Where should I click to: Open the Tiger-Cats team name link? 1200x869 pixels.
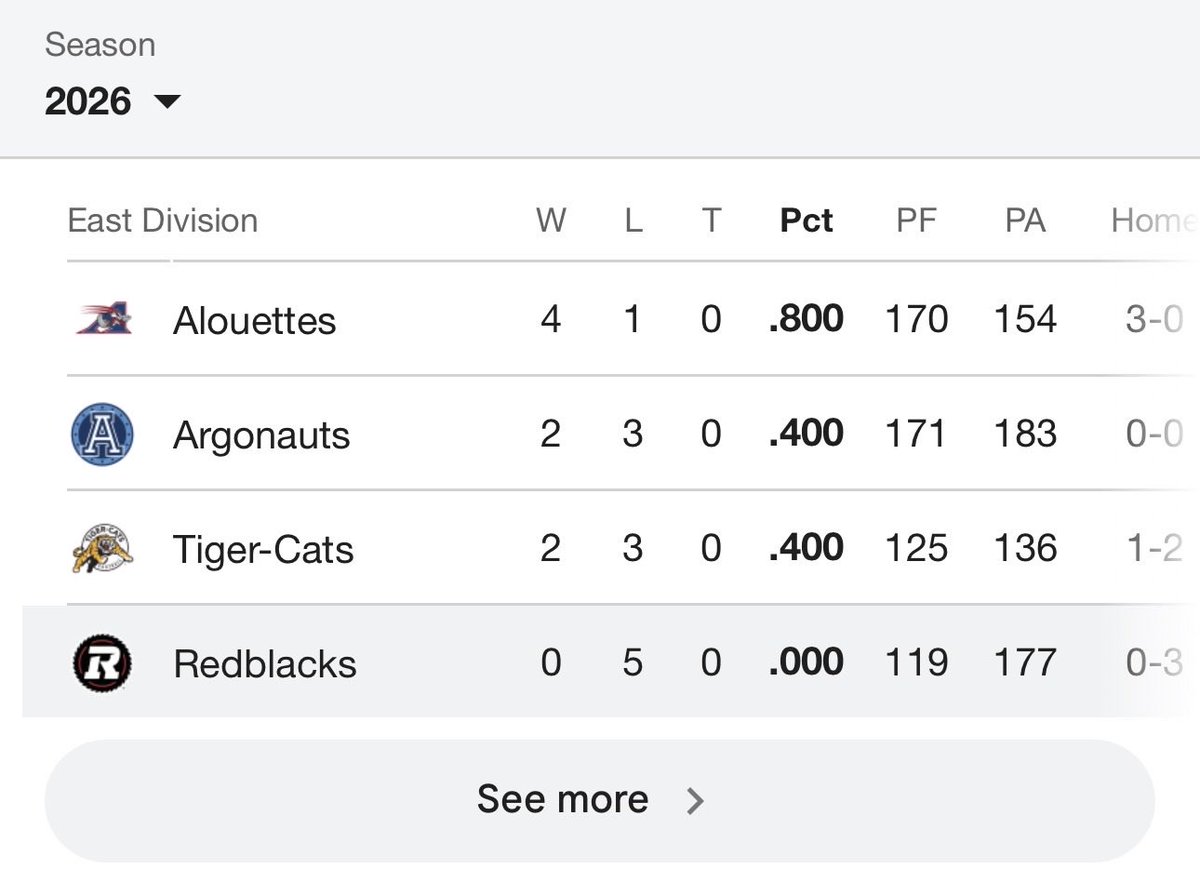263,549
